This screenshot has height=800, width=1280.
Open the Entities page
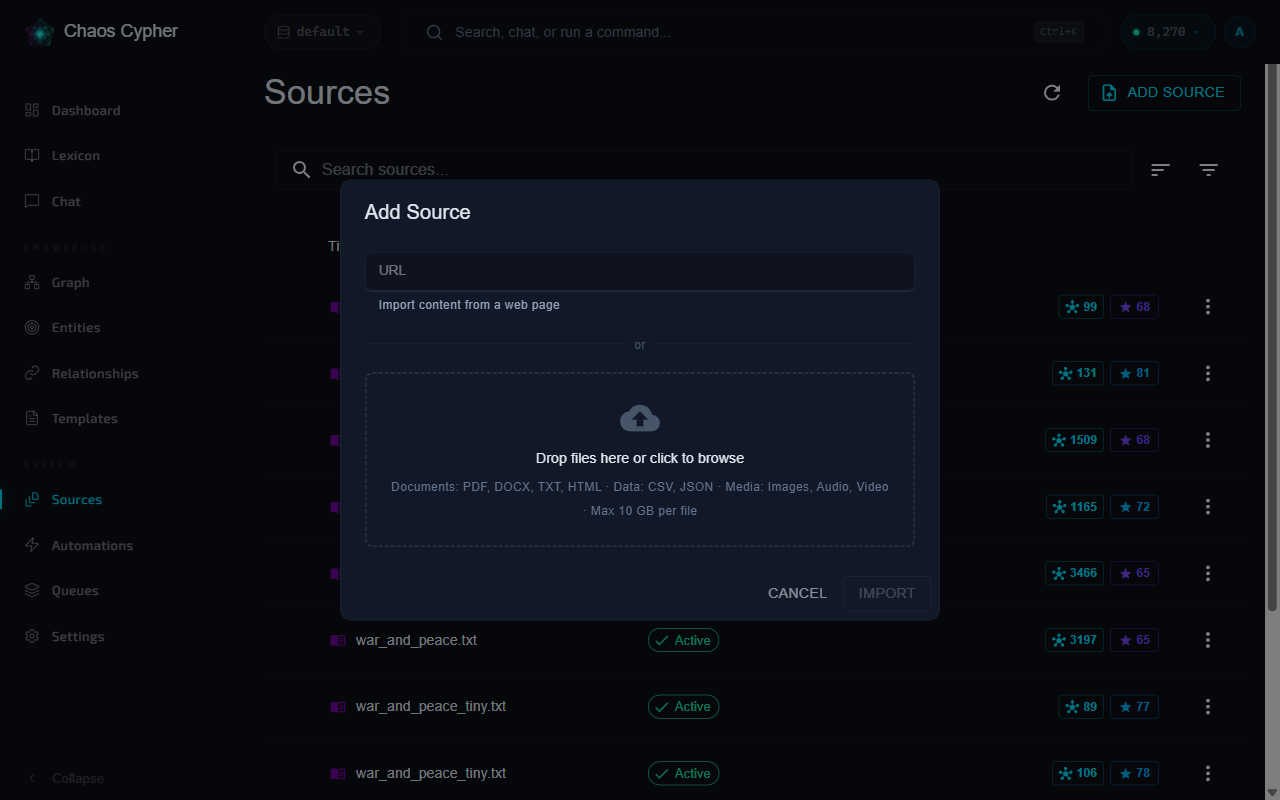76,327
